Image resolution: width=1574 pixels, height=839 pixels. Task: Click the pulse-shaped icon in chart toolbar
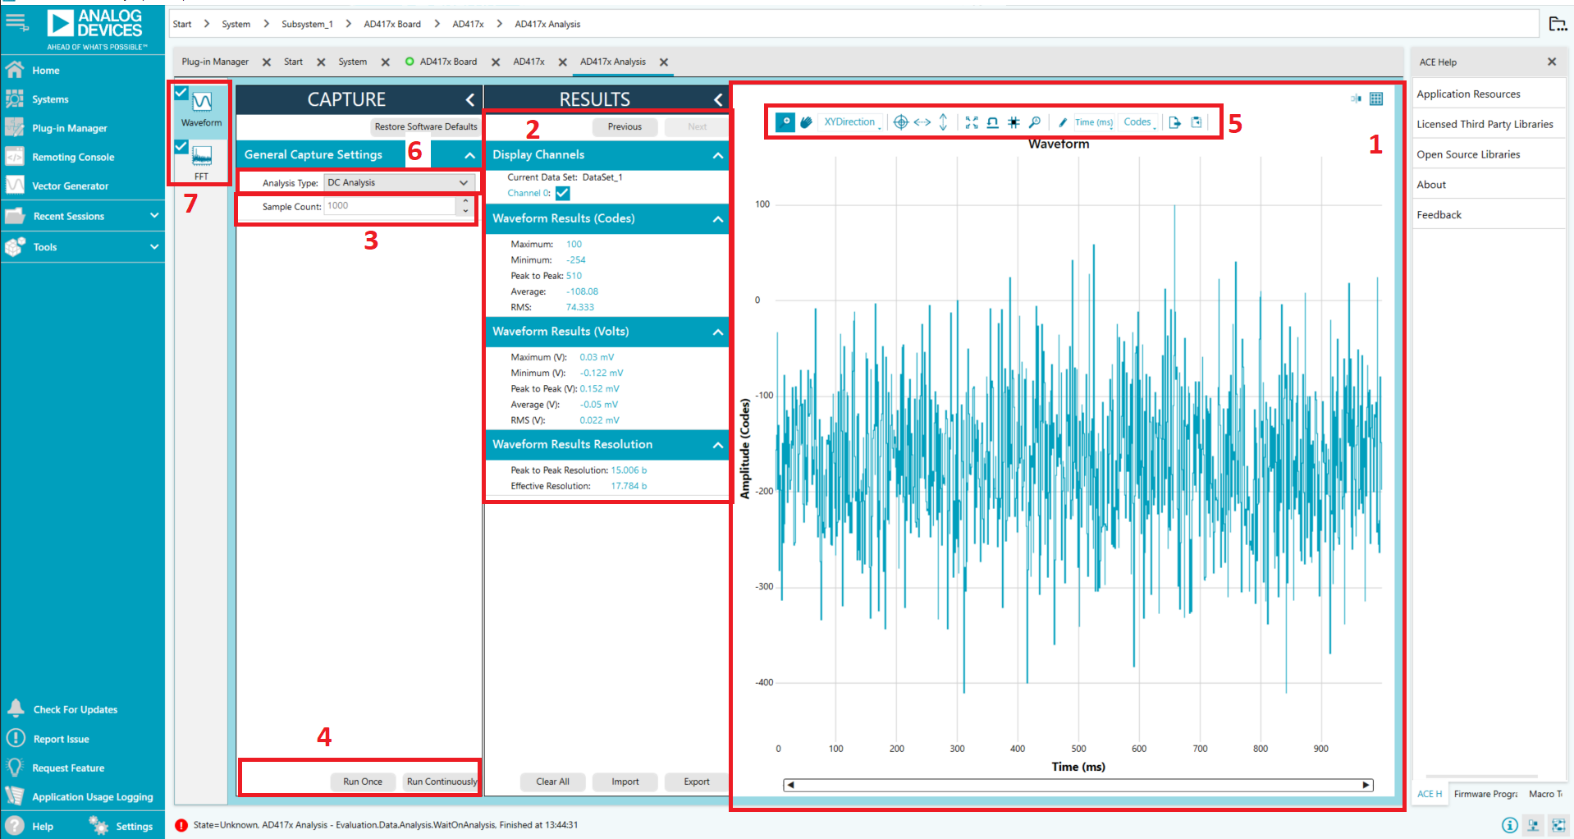pos(992,122)
